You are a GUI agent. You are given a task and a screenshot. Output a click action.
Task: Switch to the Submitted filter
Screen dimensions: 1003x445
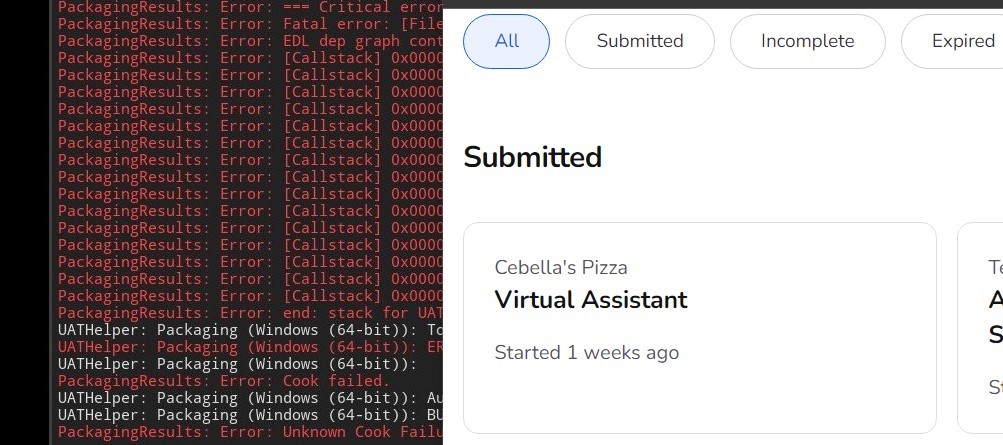coord(639,42)
